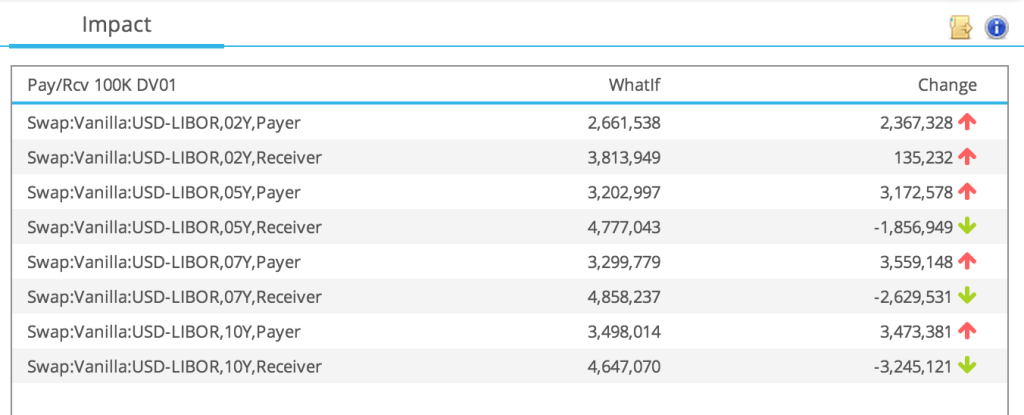Sort by the WhatIf column header

[634, 86]
